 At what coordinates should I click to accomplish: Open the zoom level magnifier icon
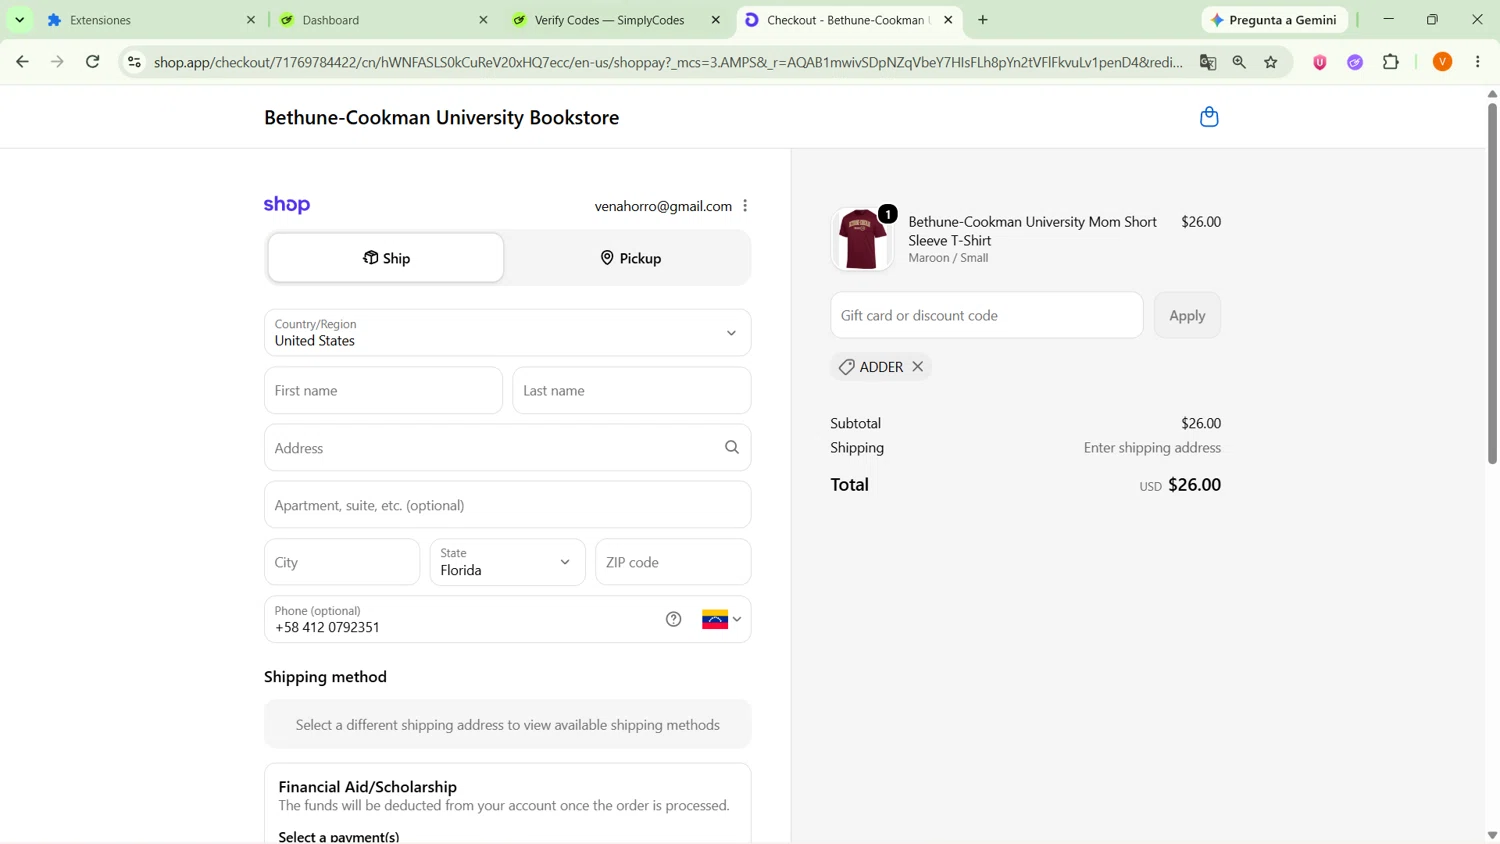click(1239, 62)
